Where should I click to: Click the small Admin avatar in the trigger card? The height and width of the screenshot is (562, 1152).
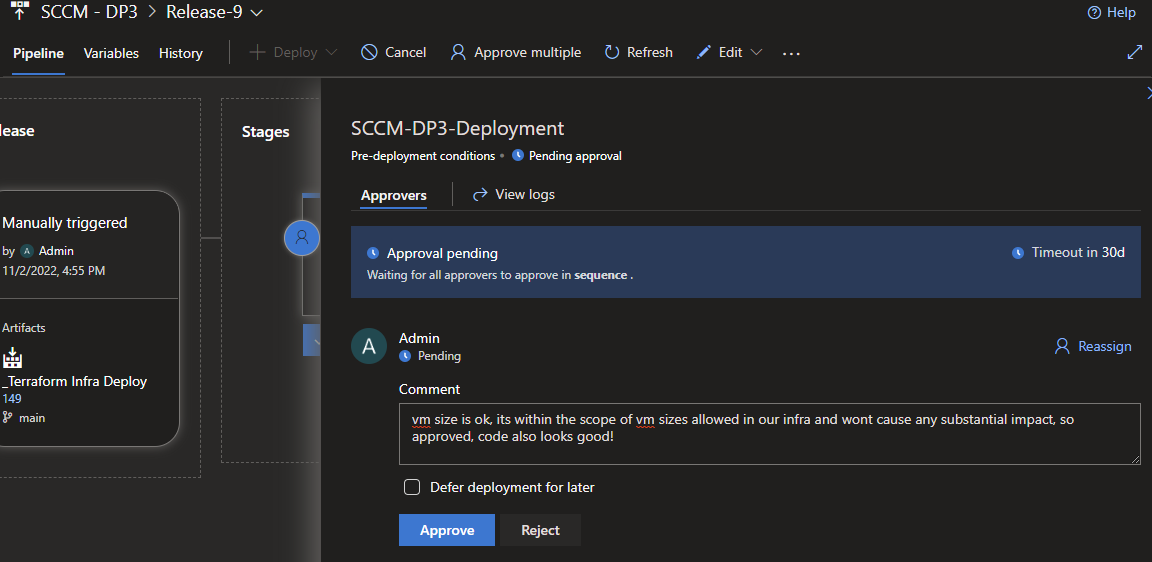[27, 251]
